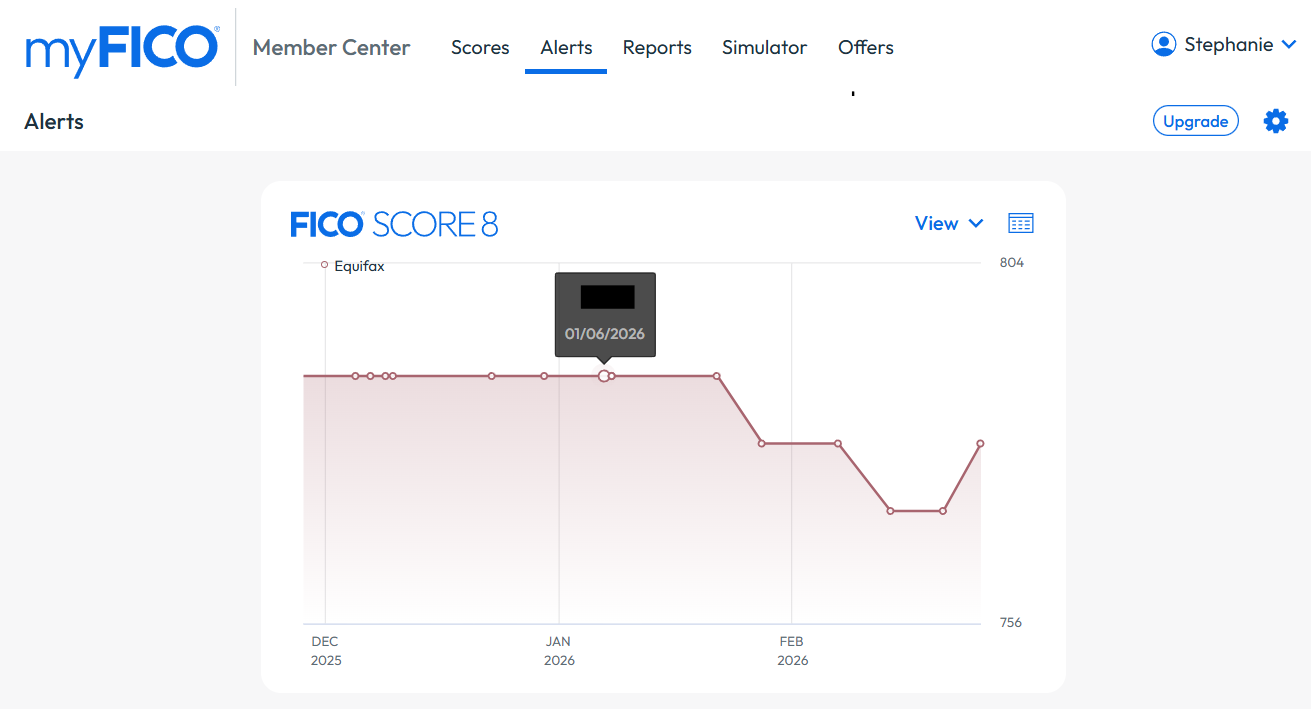Screen dimensions: 1311x709
Task: Go to Member Center
Action: pyautogui.click(x=331, y=47)
